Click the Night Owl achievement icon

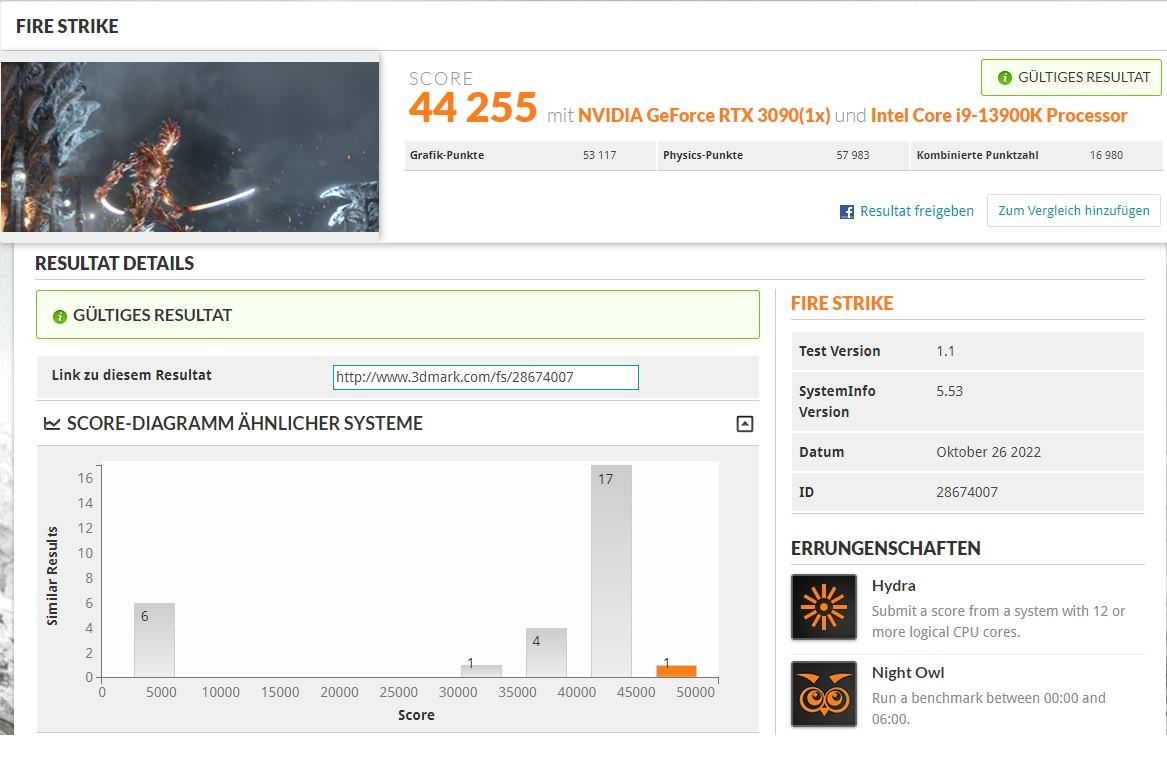click(824, 694)
